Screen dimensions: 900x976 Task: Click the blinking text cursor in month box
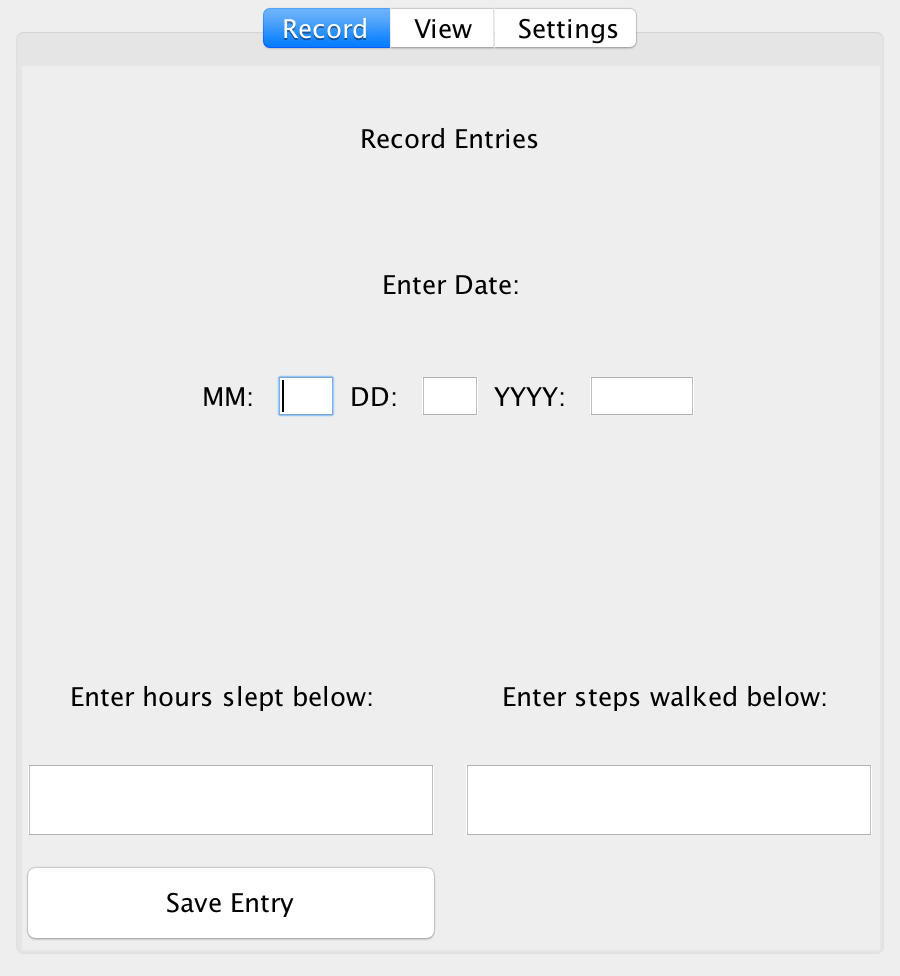click(284, 396)
